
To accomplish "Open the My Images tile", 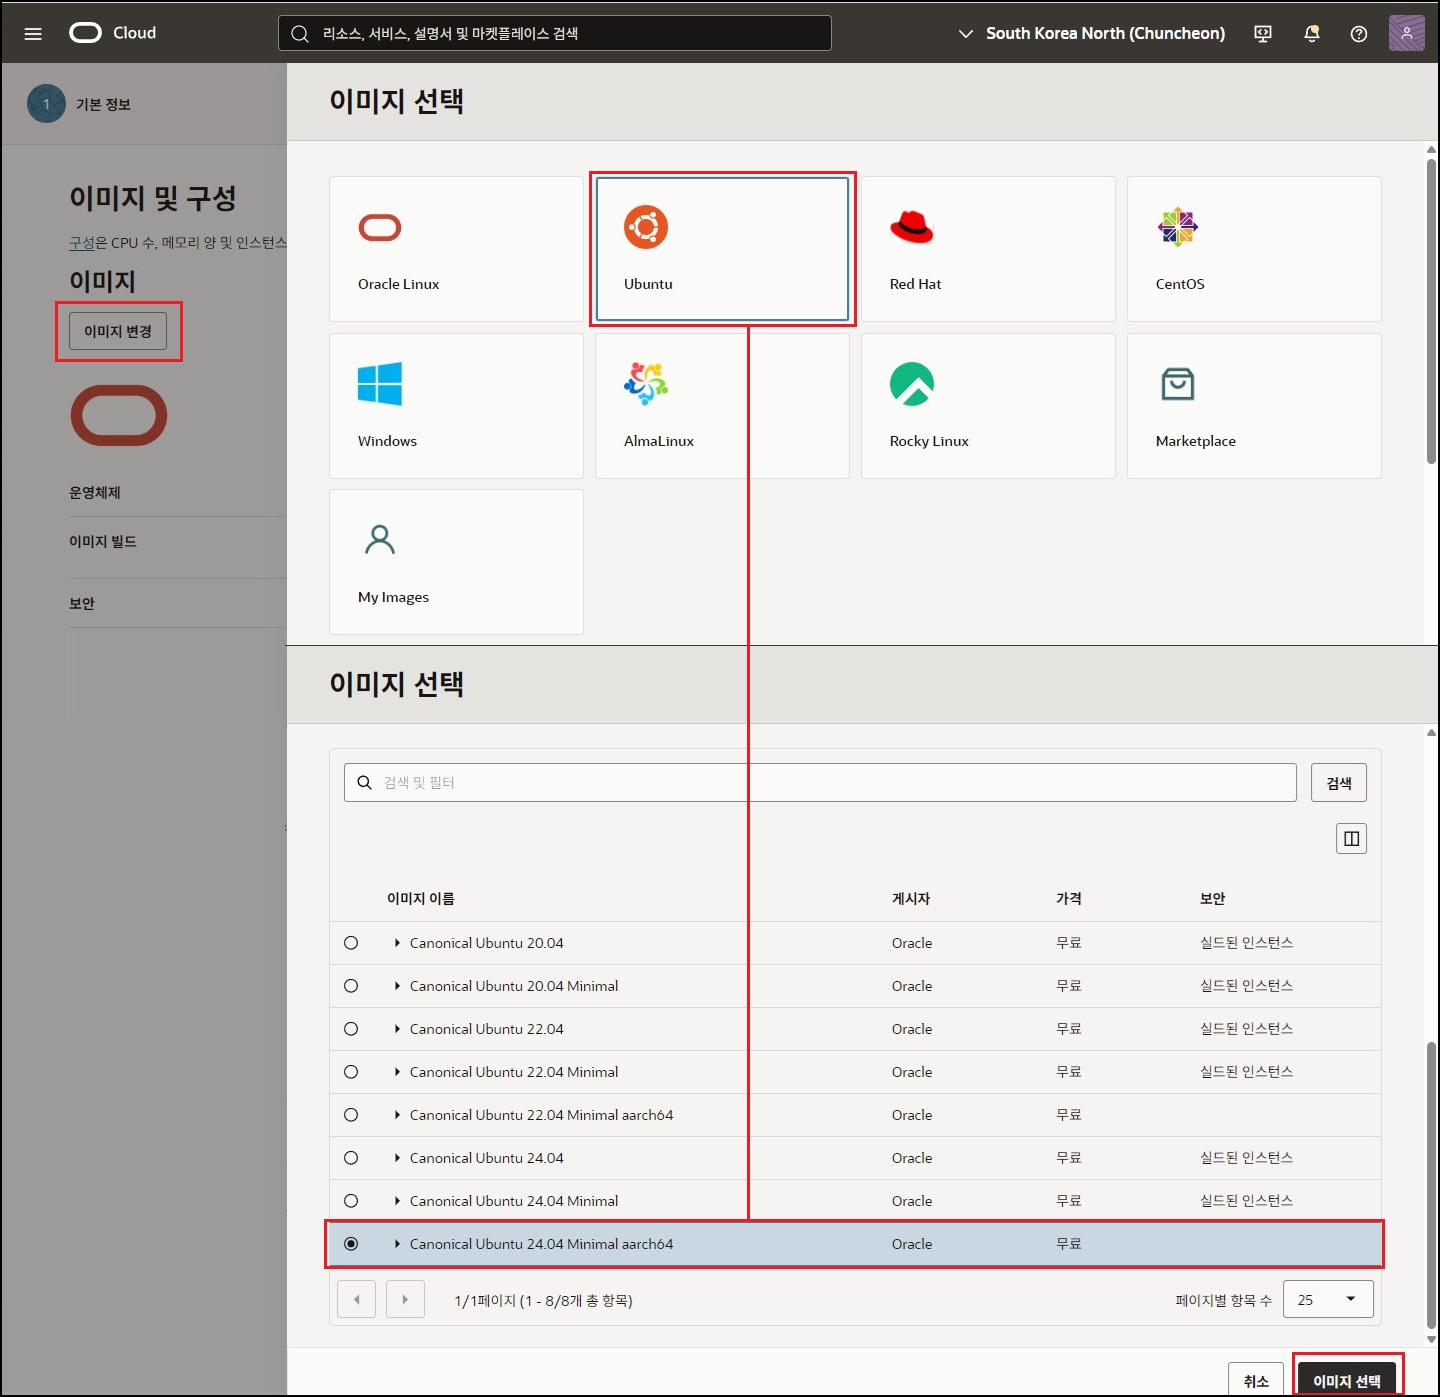I will [x=456, y=562].
